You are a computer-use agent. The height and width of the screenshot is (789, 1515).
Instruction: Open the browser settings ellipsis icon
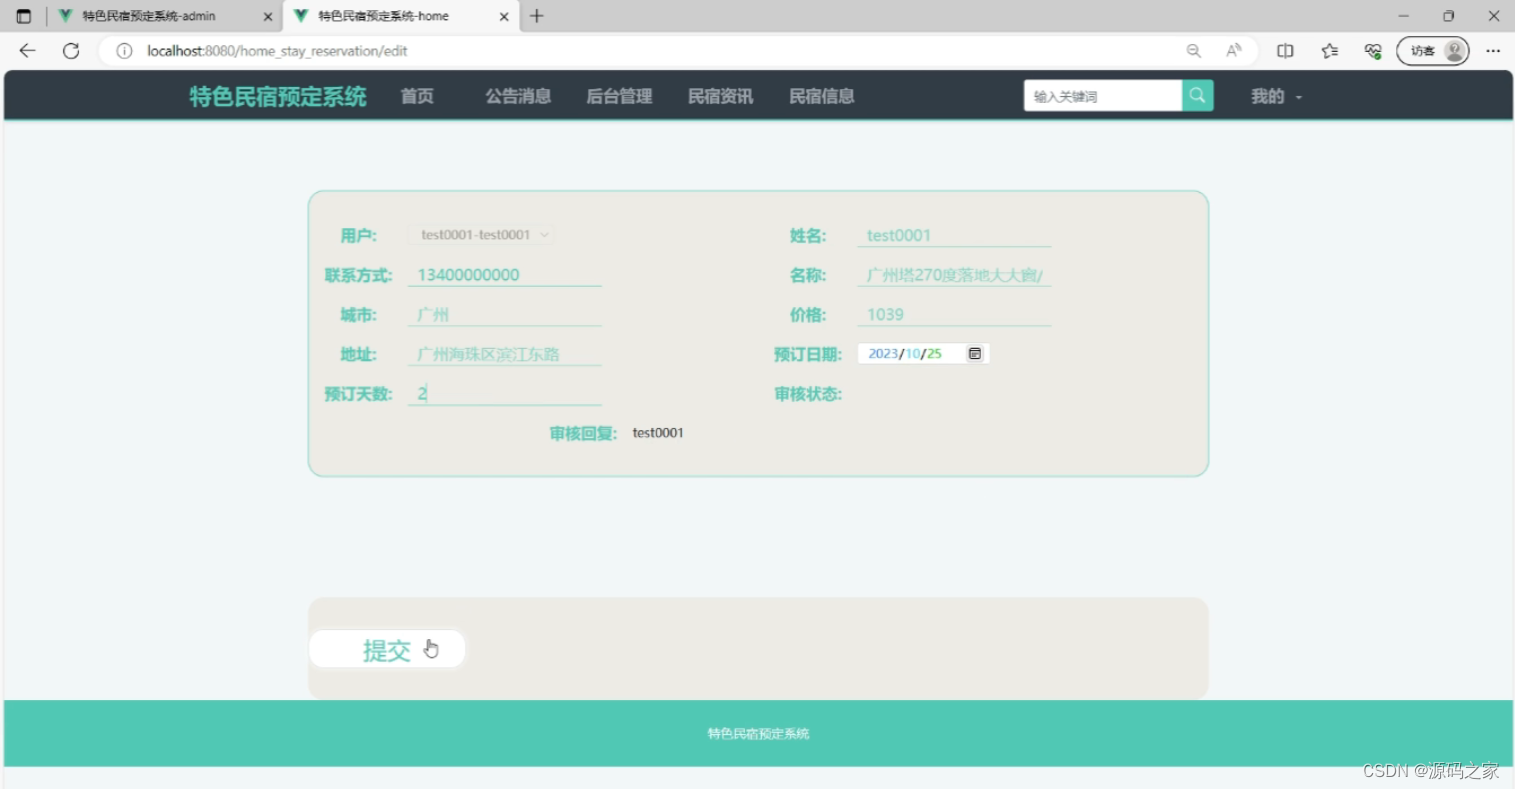point(1493,50)
